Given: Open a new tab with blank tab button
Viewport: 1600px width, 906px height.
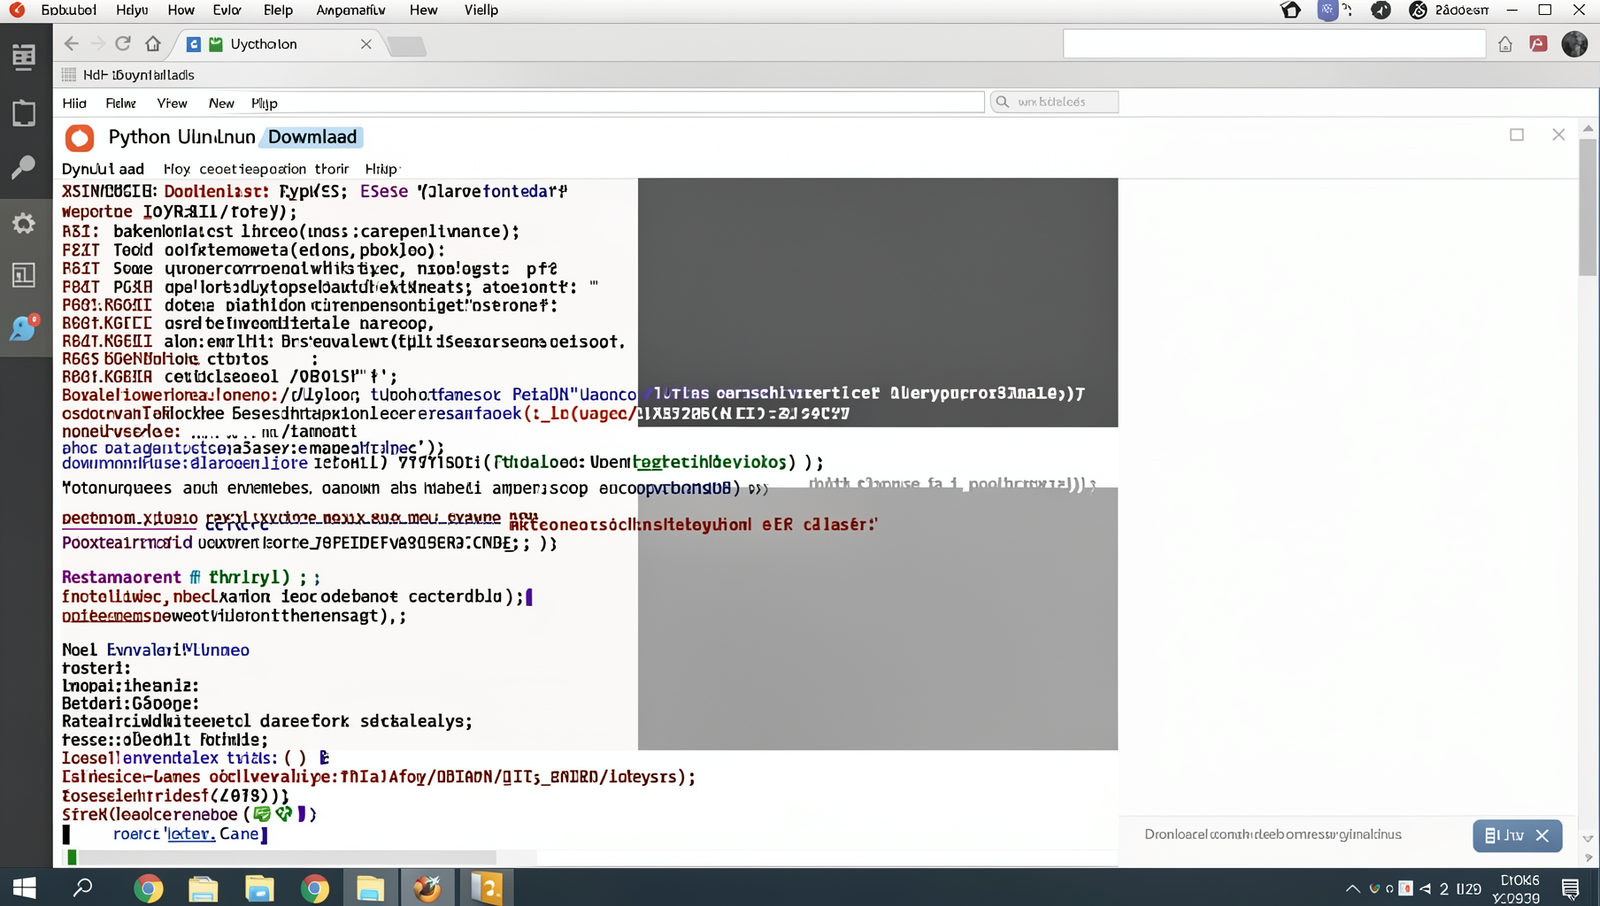Looking at the screenshot, I should tap(406, 46).
